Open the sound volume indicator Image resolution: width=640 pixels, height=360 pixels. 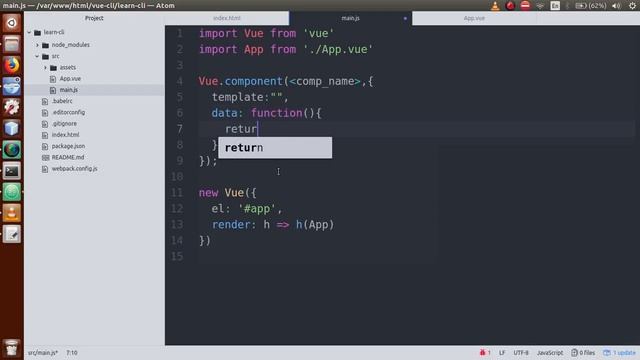pyautogui.click(x=616, y=6)
